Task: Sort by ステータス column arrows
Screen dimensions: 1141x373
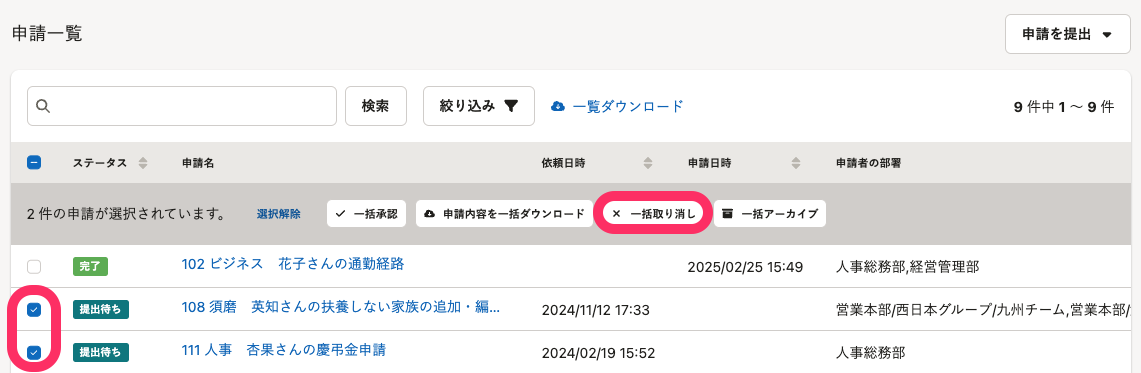Action: [143, 164]
